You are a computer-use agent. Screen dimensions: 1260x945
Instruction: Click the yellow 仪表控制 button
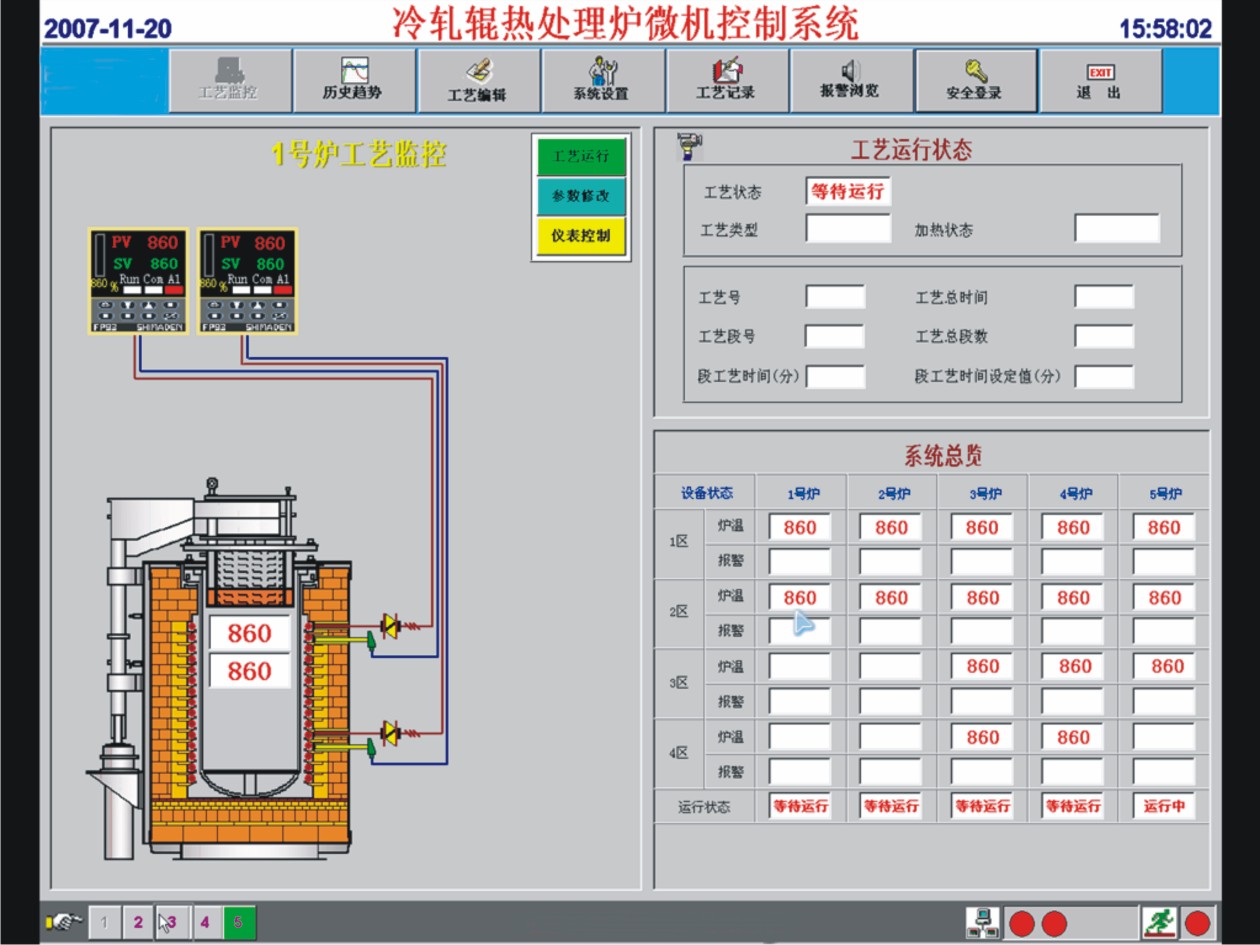pyautogui.click(x=581, y=236)
